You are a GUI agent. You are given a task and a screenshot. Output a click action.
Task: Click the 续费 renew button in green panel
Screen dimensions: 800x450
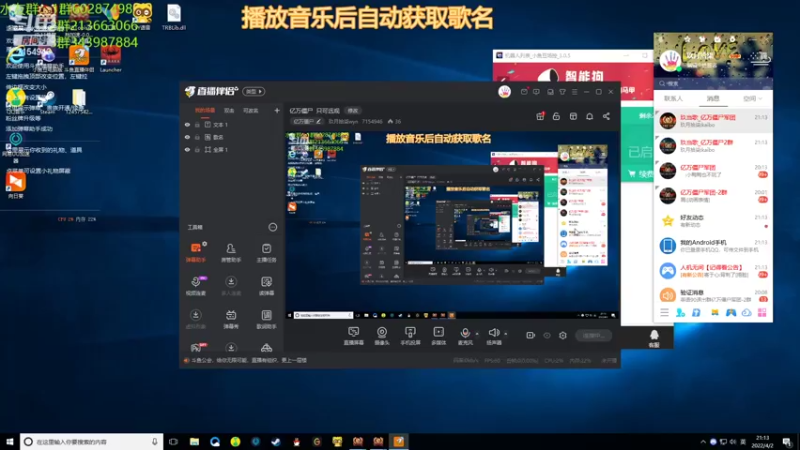coord(641,174)
